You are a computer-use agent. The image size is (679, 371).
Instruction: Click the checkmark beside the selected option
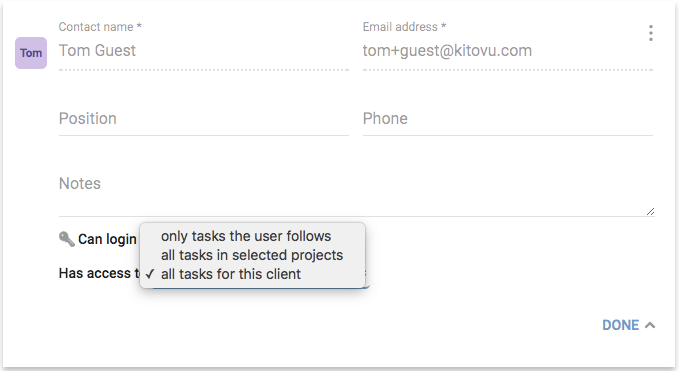[150, 274]
